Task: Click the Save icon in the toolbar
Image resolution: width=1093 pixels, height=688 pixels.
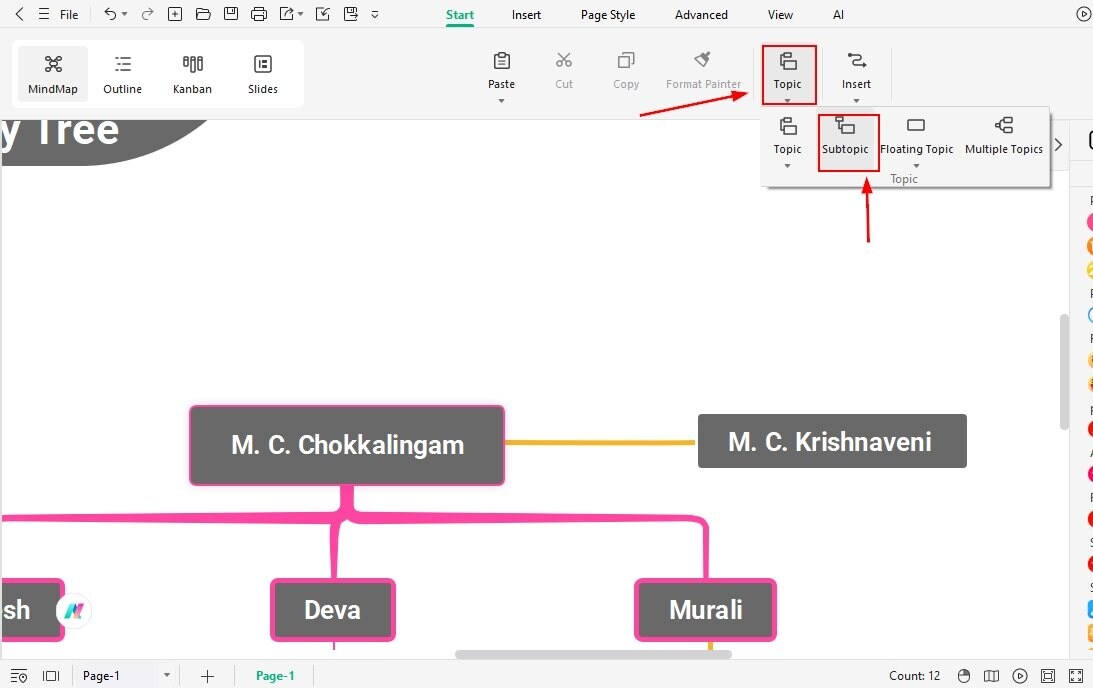Action: click(230, 13)
